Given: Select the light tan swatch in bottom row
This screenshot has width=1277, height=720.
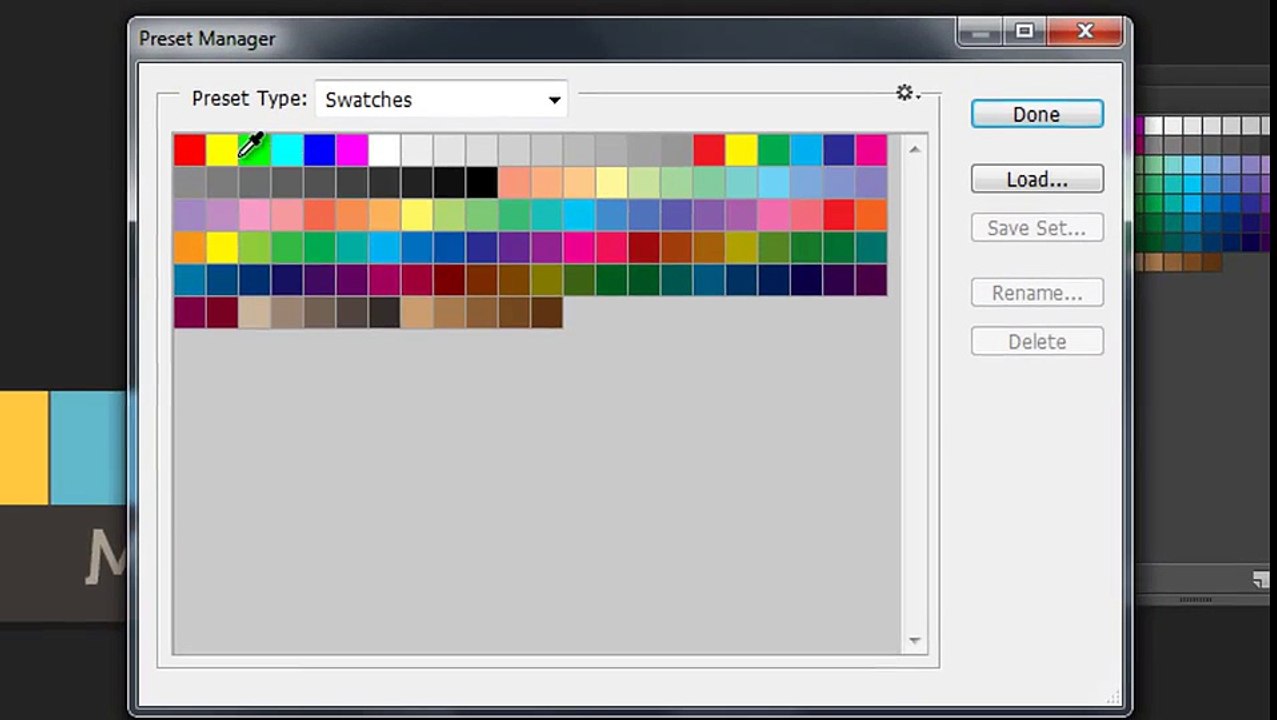Looking at the screenshot, I should (254, 312).
